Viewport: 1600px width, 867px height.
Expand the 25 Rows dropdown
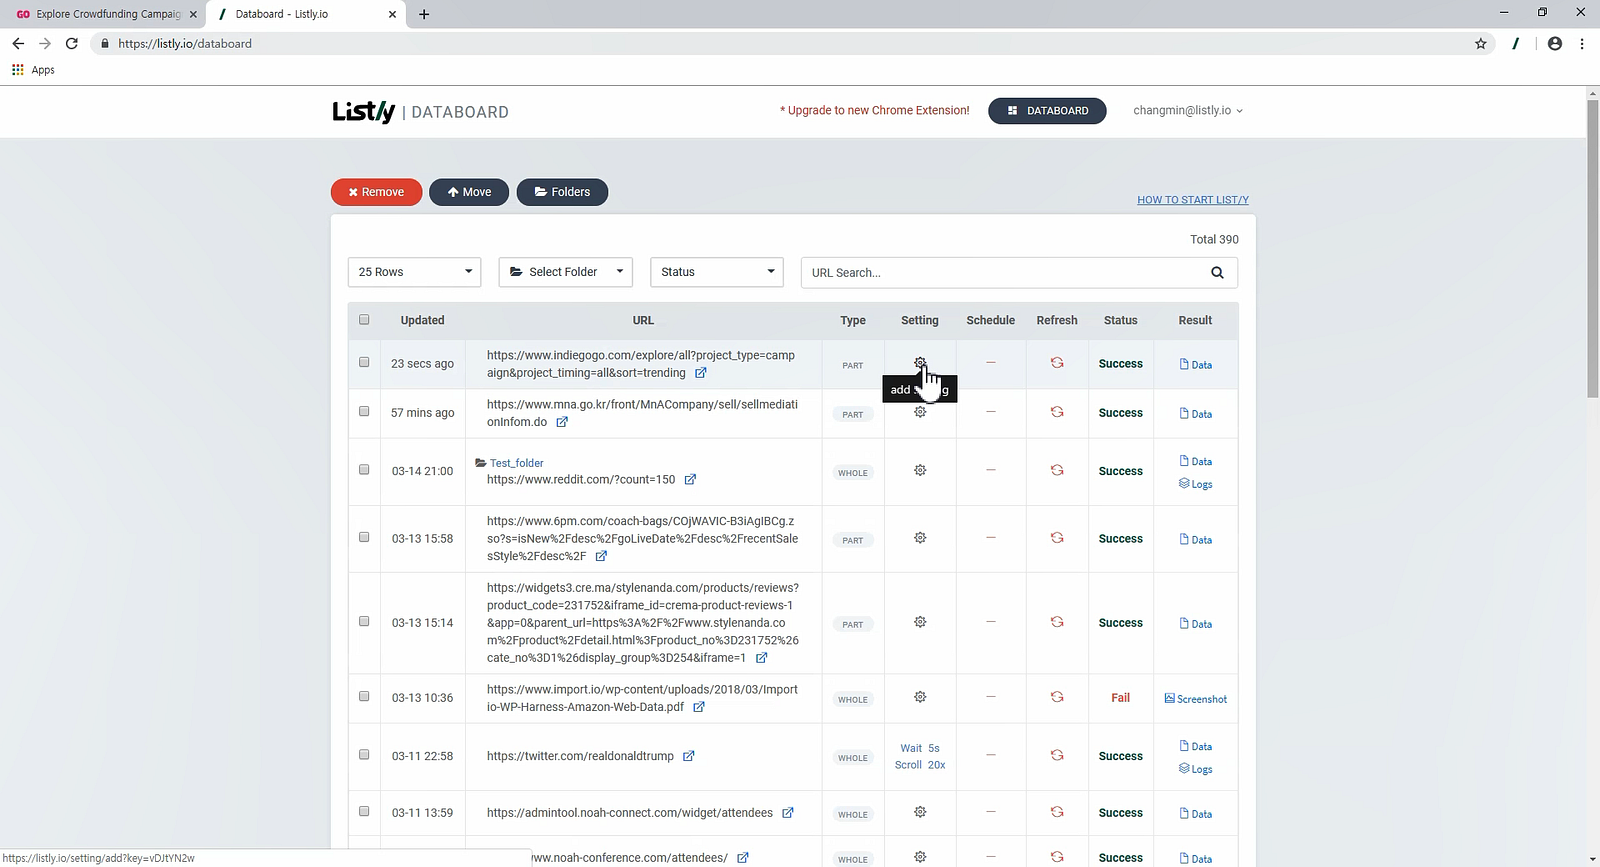coord(414,272)
